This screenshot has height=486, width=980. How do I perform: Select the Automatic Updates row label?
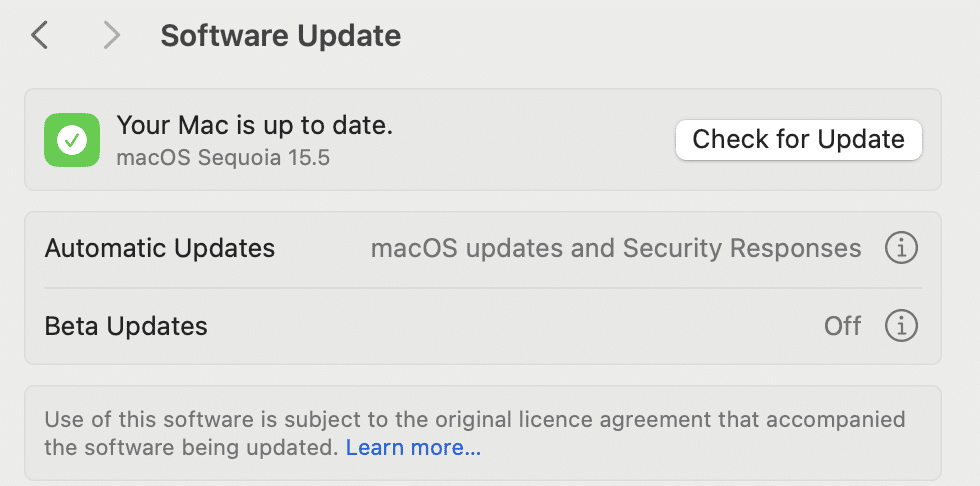click(159, 248)
